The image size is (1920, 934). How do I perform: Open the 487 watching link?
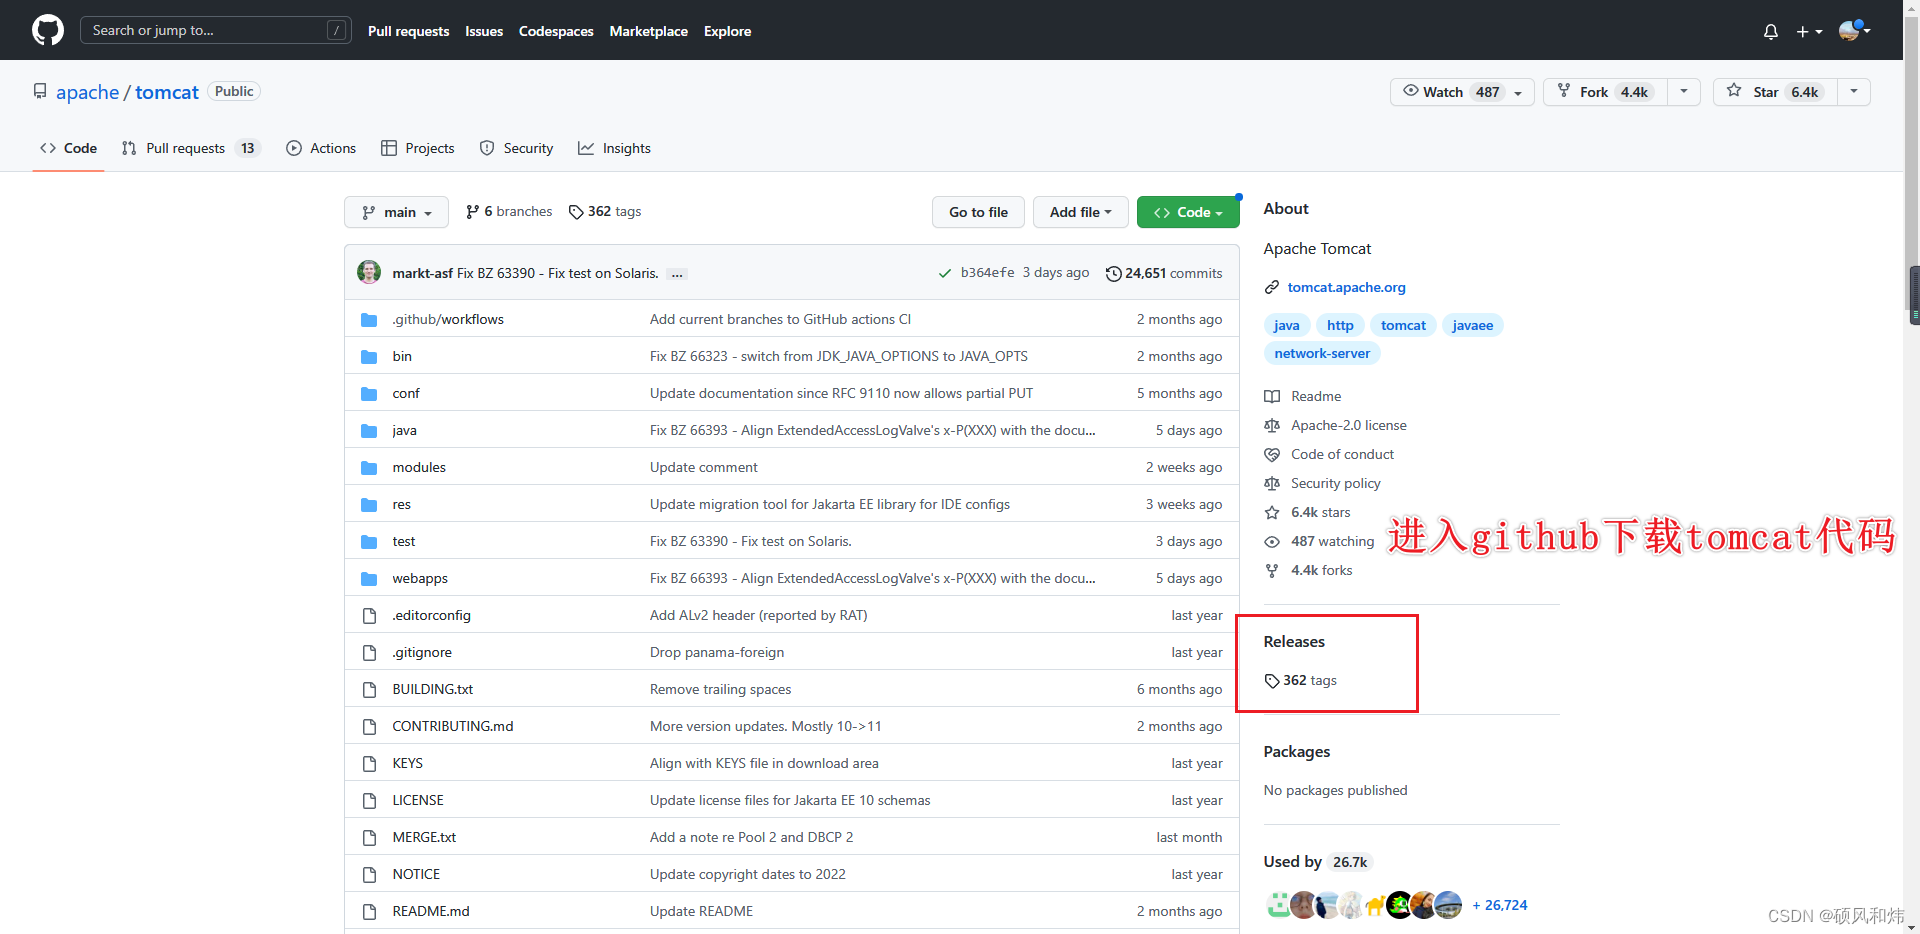(x=1332, y=541)
